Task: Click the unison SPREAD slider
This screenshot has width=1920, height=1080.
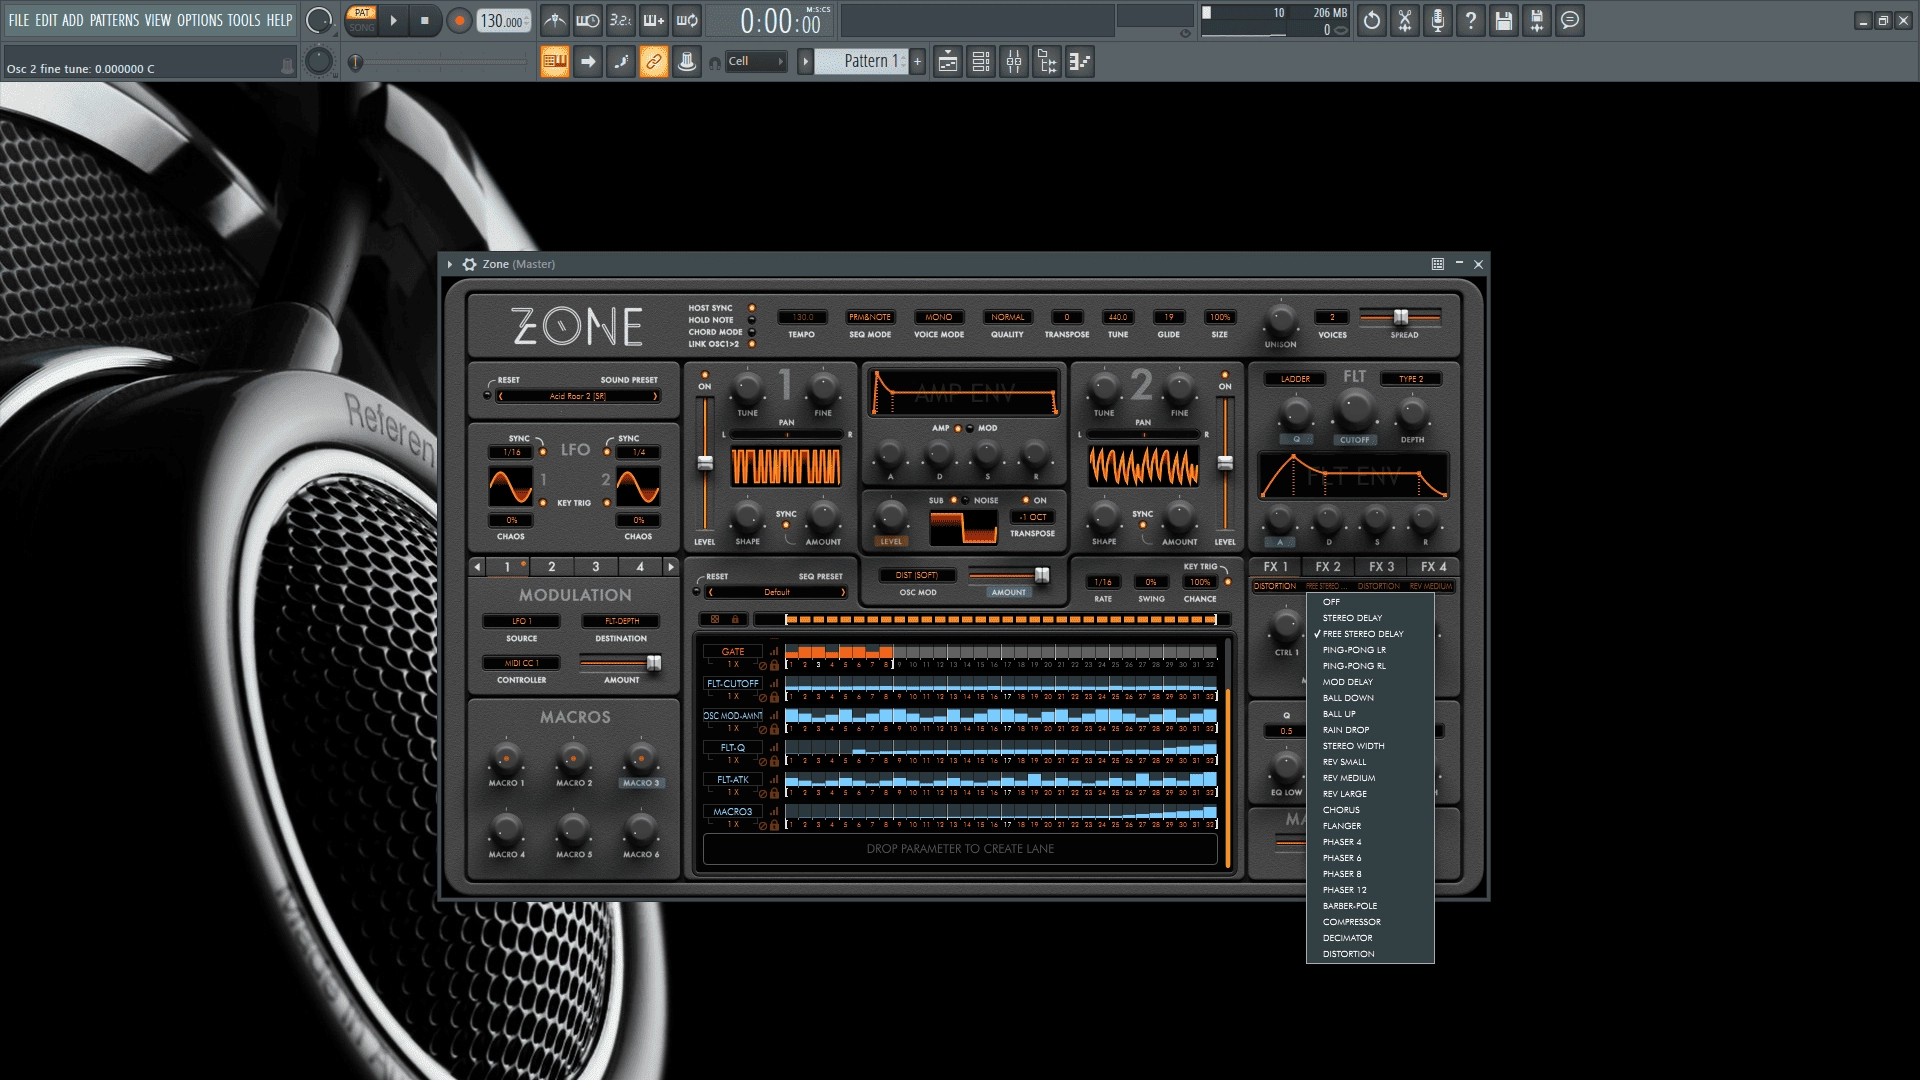Action: pos(1400,317)
